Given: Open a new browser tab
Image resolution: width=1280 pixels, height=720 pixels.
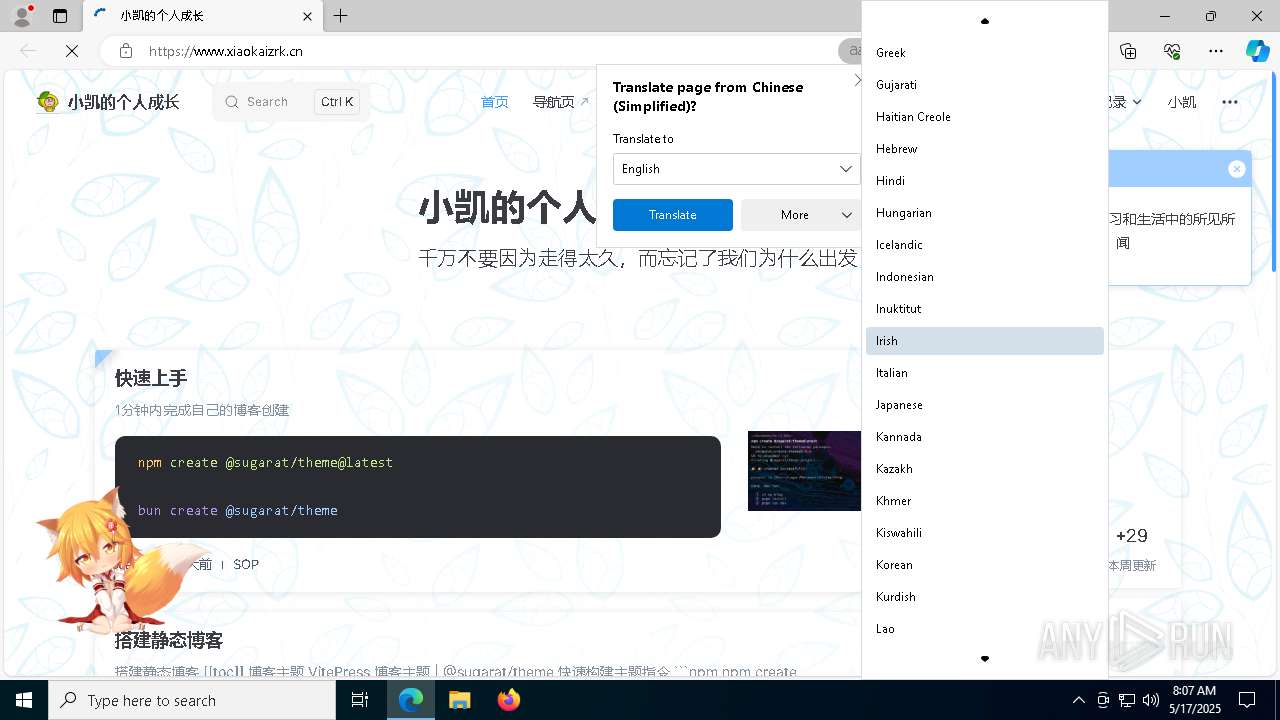Looking at the screenshot, I should 341,16.
